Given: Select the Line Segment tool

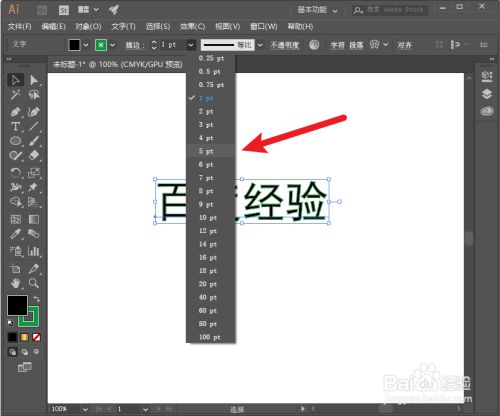Looking at the screenshot, I should point(34,126).
